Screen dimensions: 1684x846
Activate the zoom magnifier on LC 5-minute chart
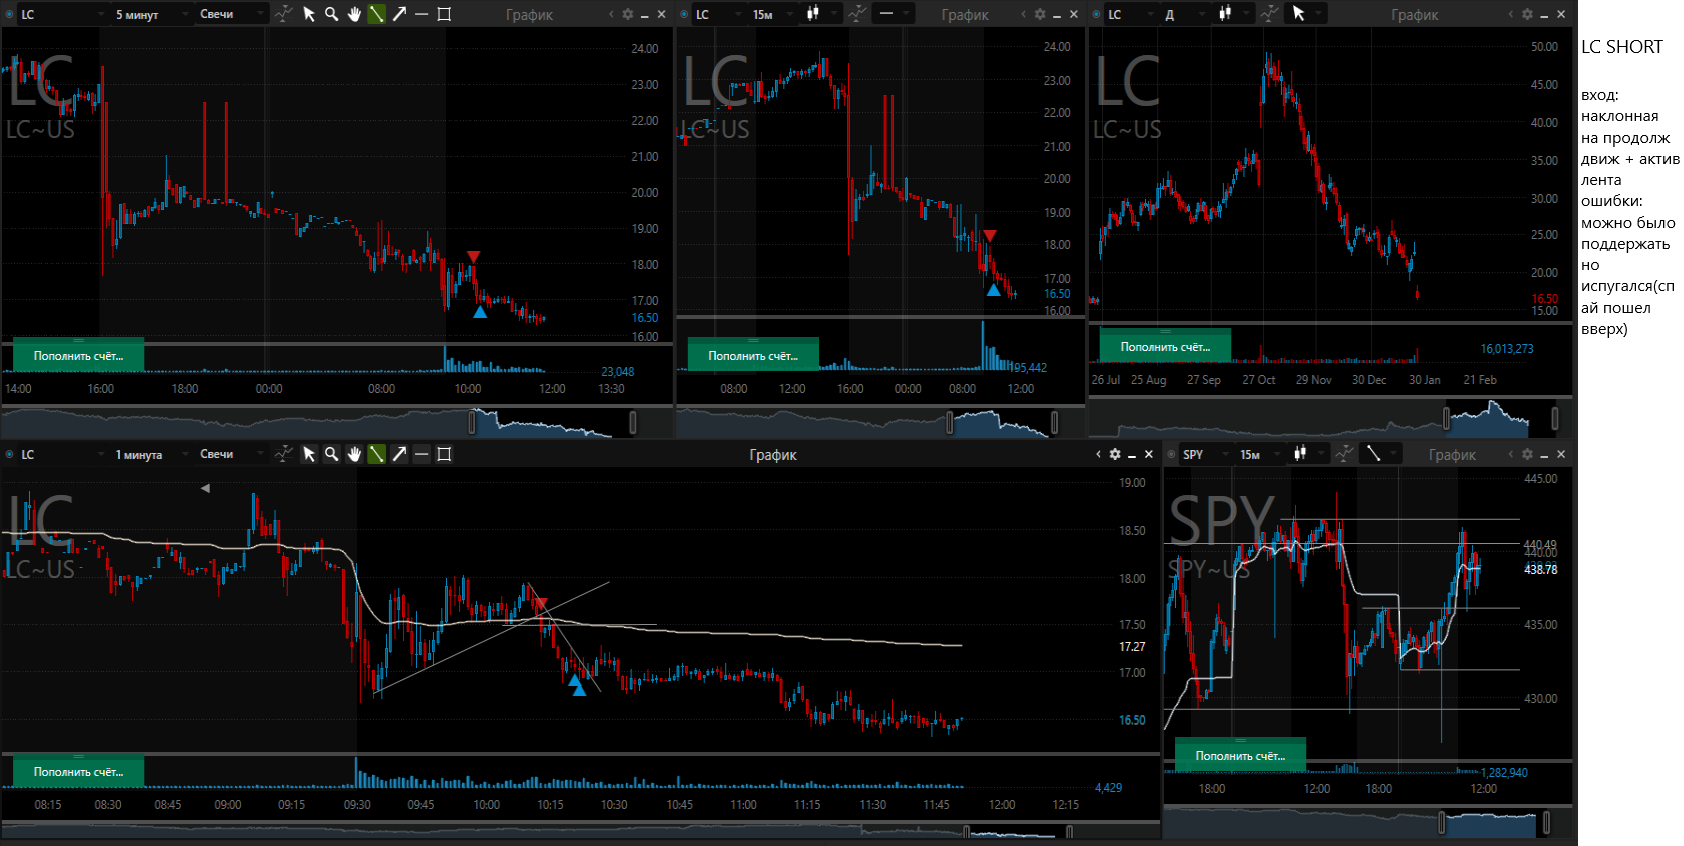tap(331, 14)
